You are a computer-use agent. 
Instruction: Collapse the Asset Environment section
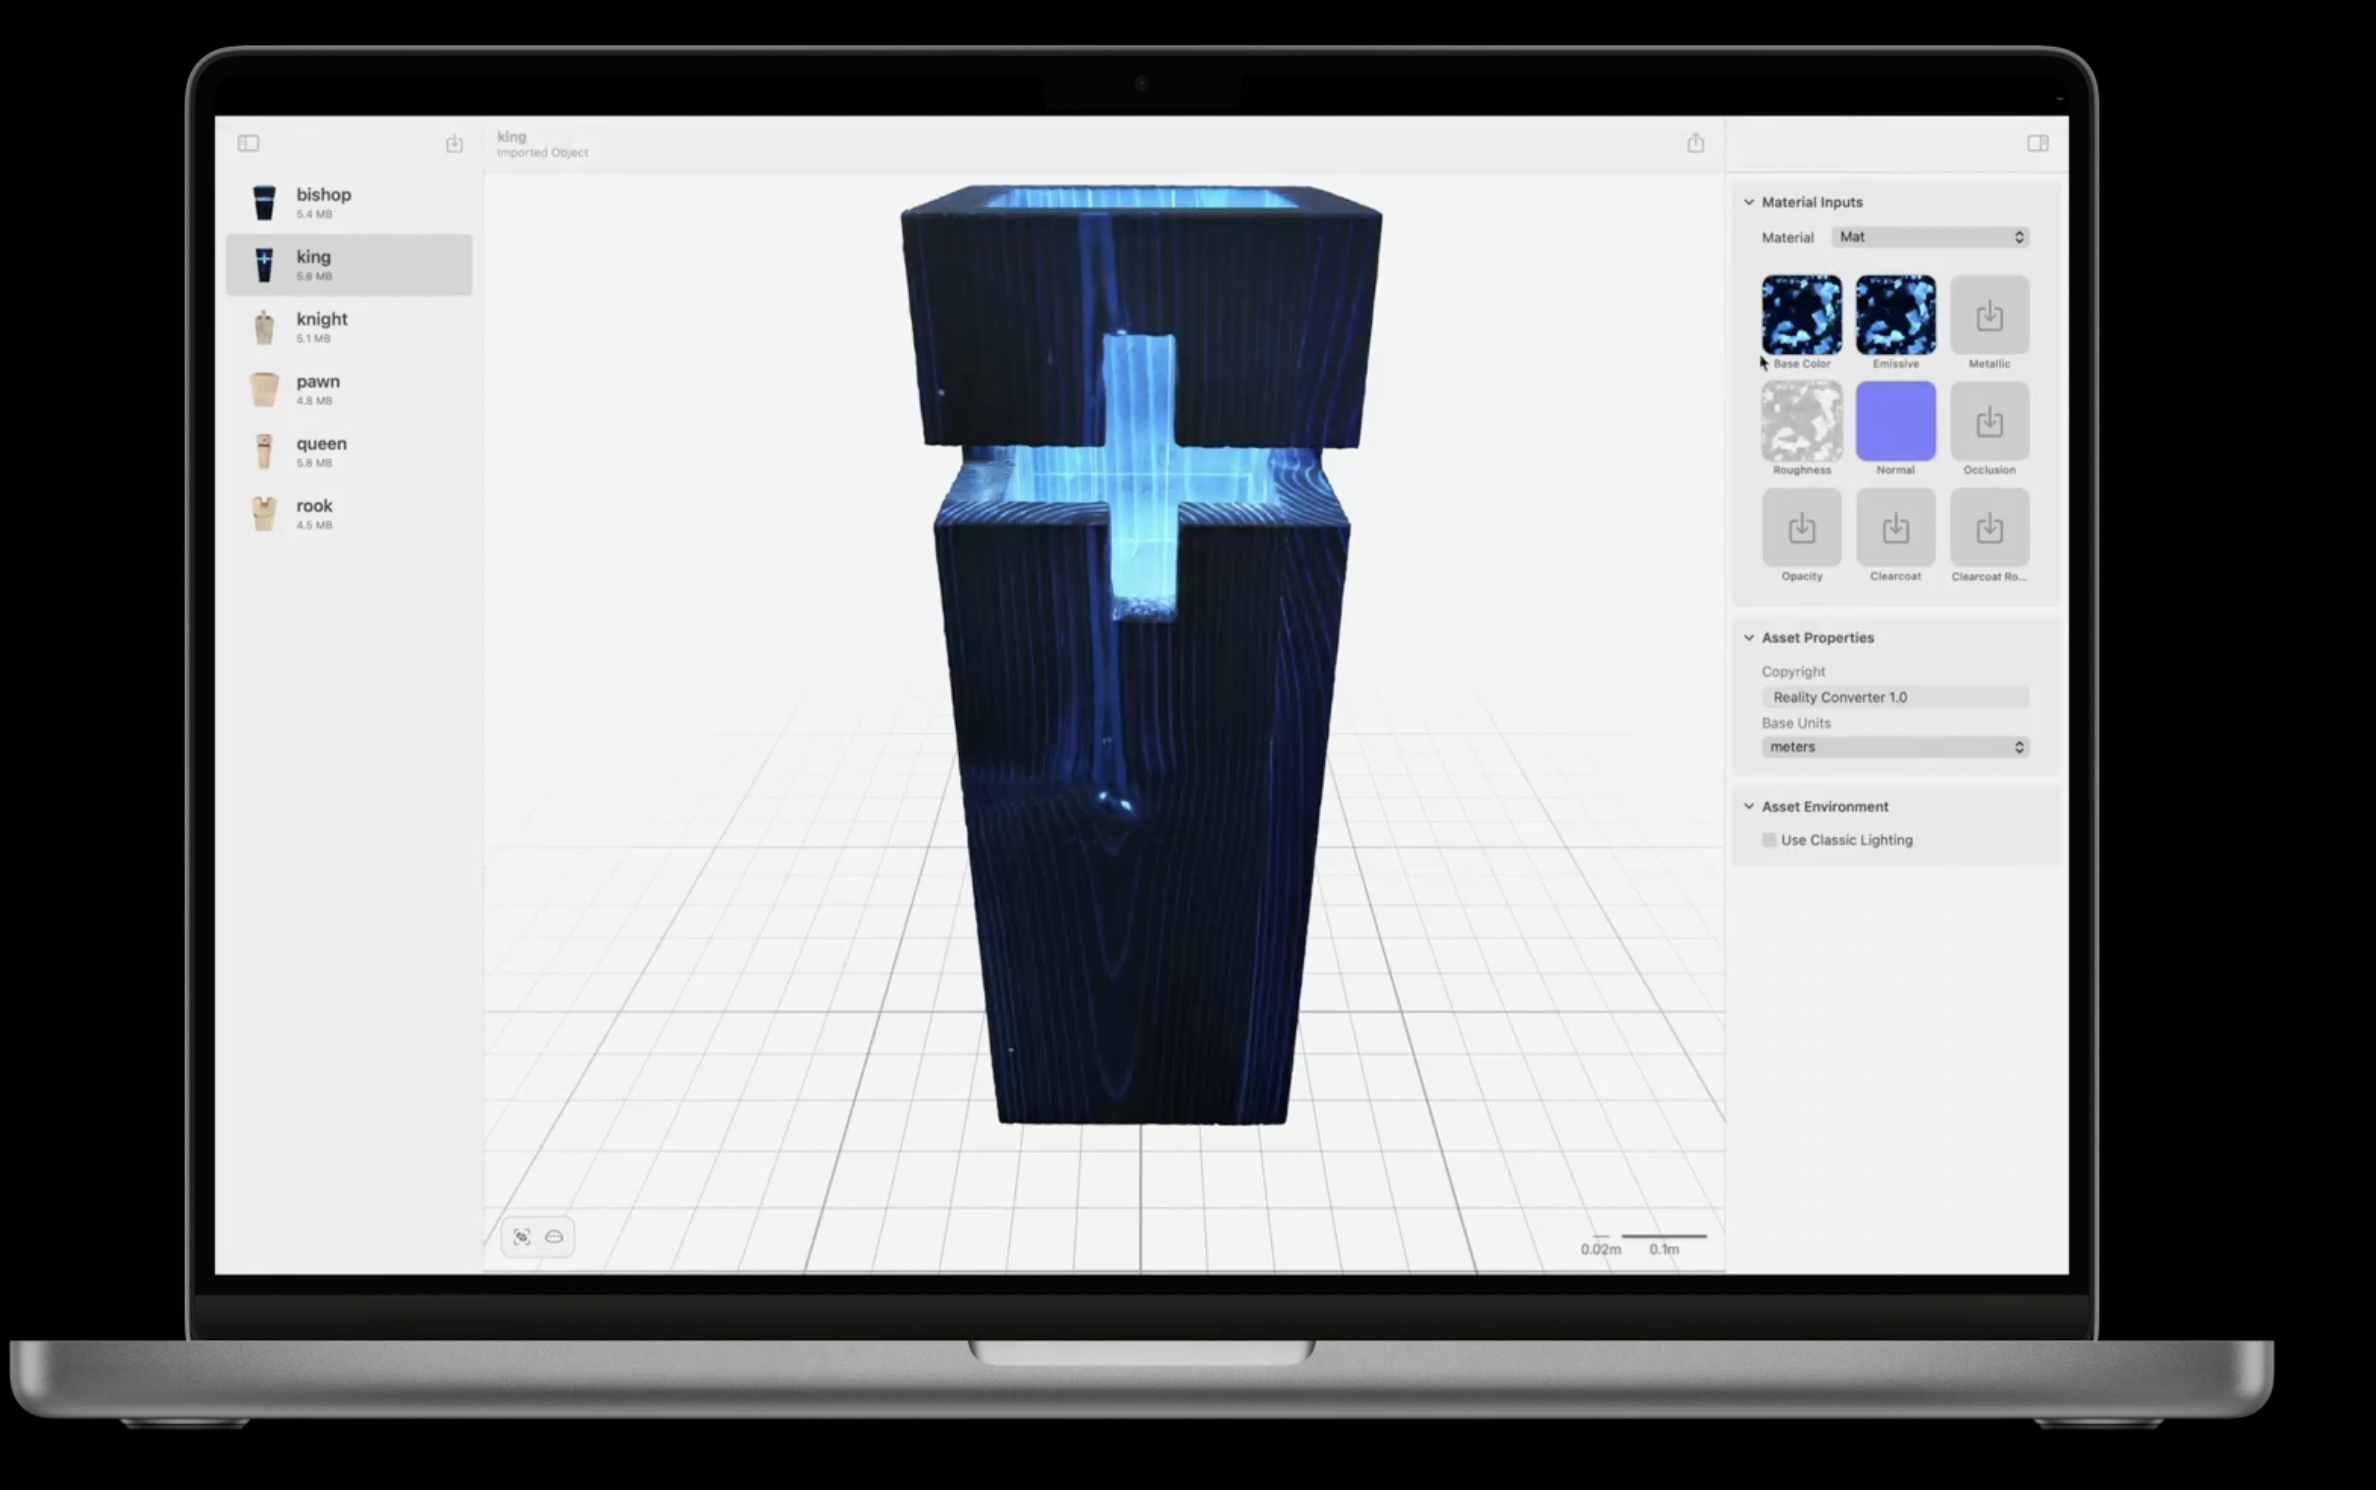pyautogui.click(x=1749, y=806)
